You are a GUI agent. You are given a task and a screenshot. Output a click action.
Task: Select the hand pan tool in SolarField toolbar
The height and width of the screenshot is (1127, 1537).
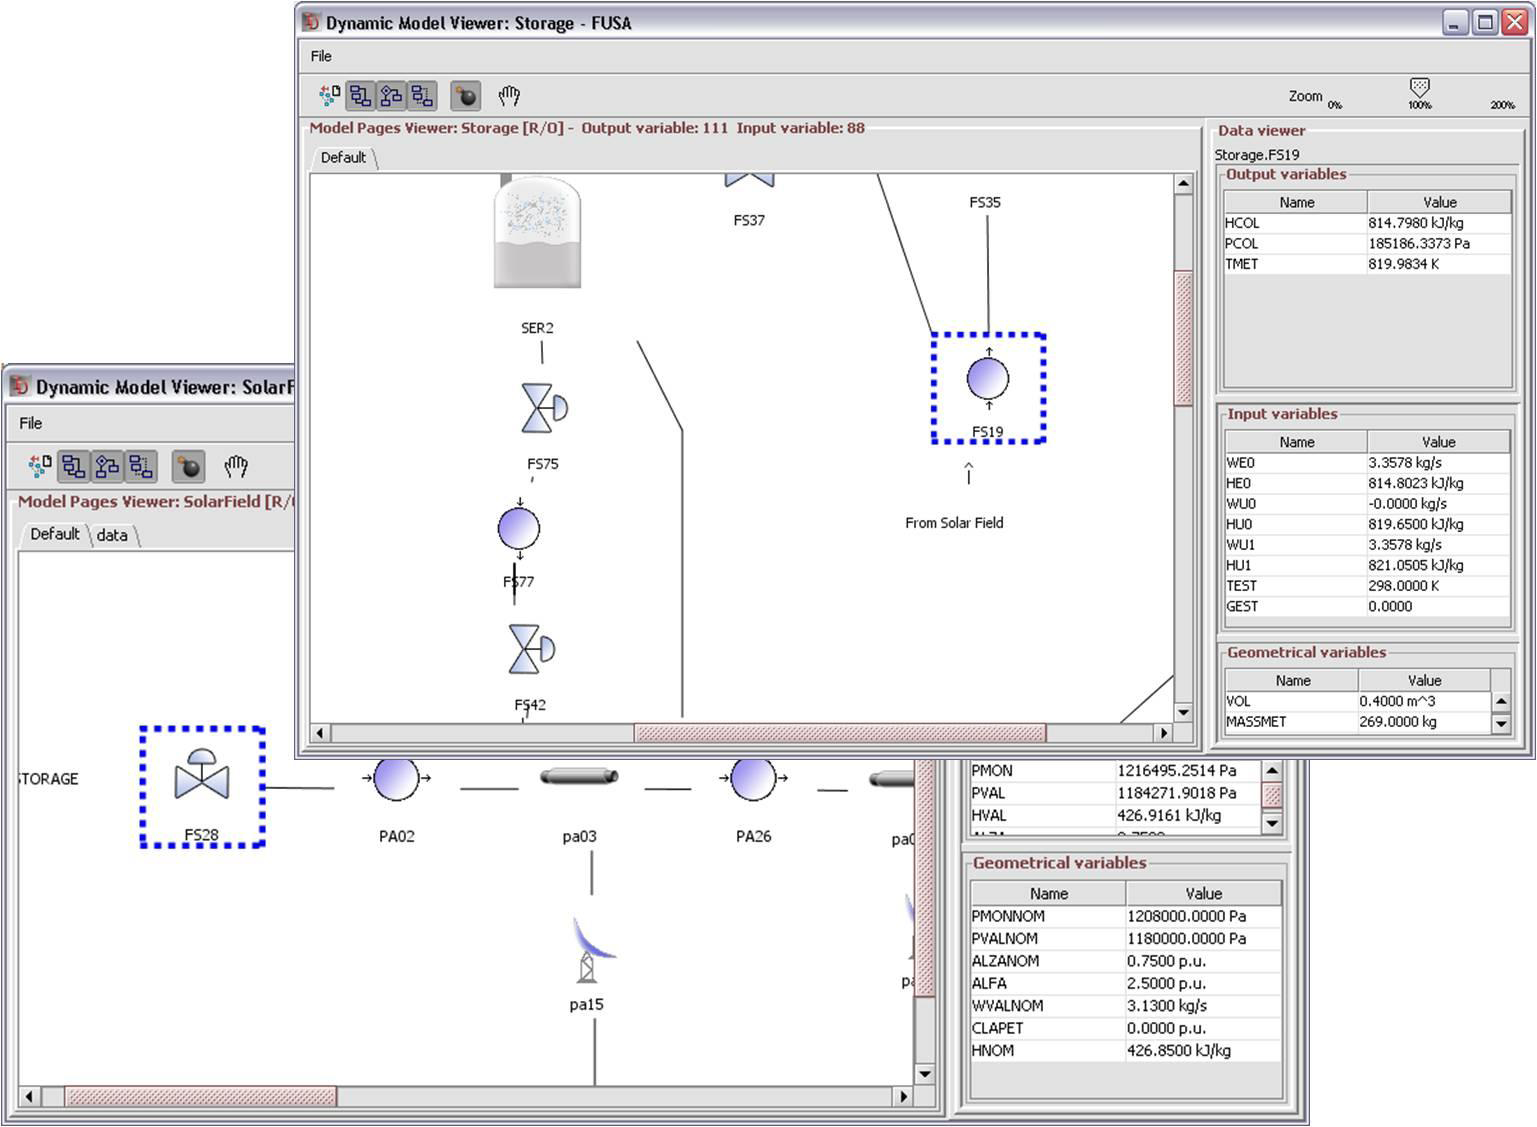236,466
